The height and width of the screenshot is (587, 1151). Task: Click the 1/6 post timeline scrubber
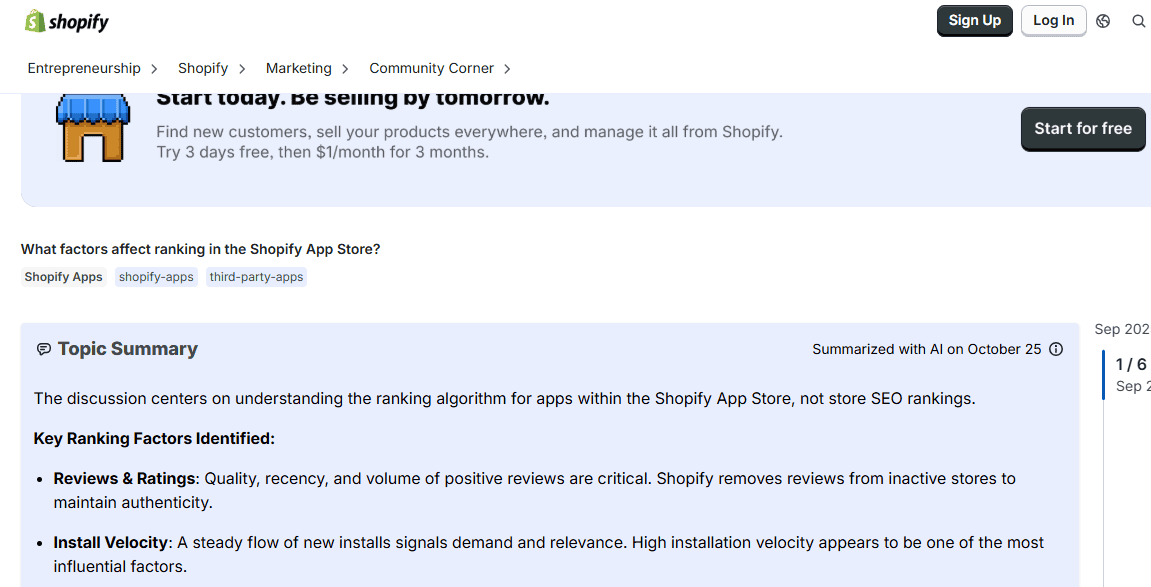1131,364
